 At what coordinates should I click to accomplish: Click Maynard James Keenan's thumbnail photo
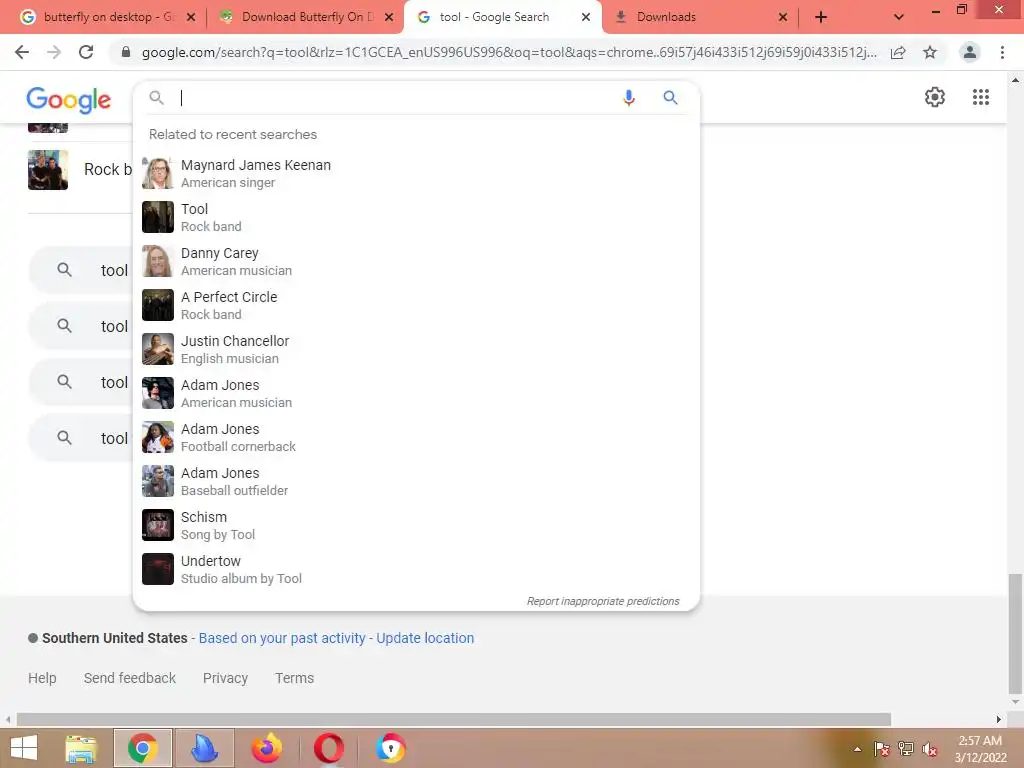(x=158, y=173)
